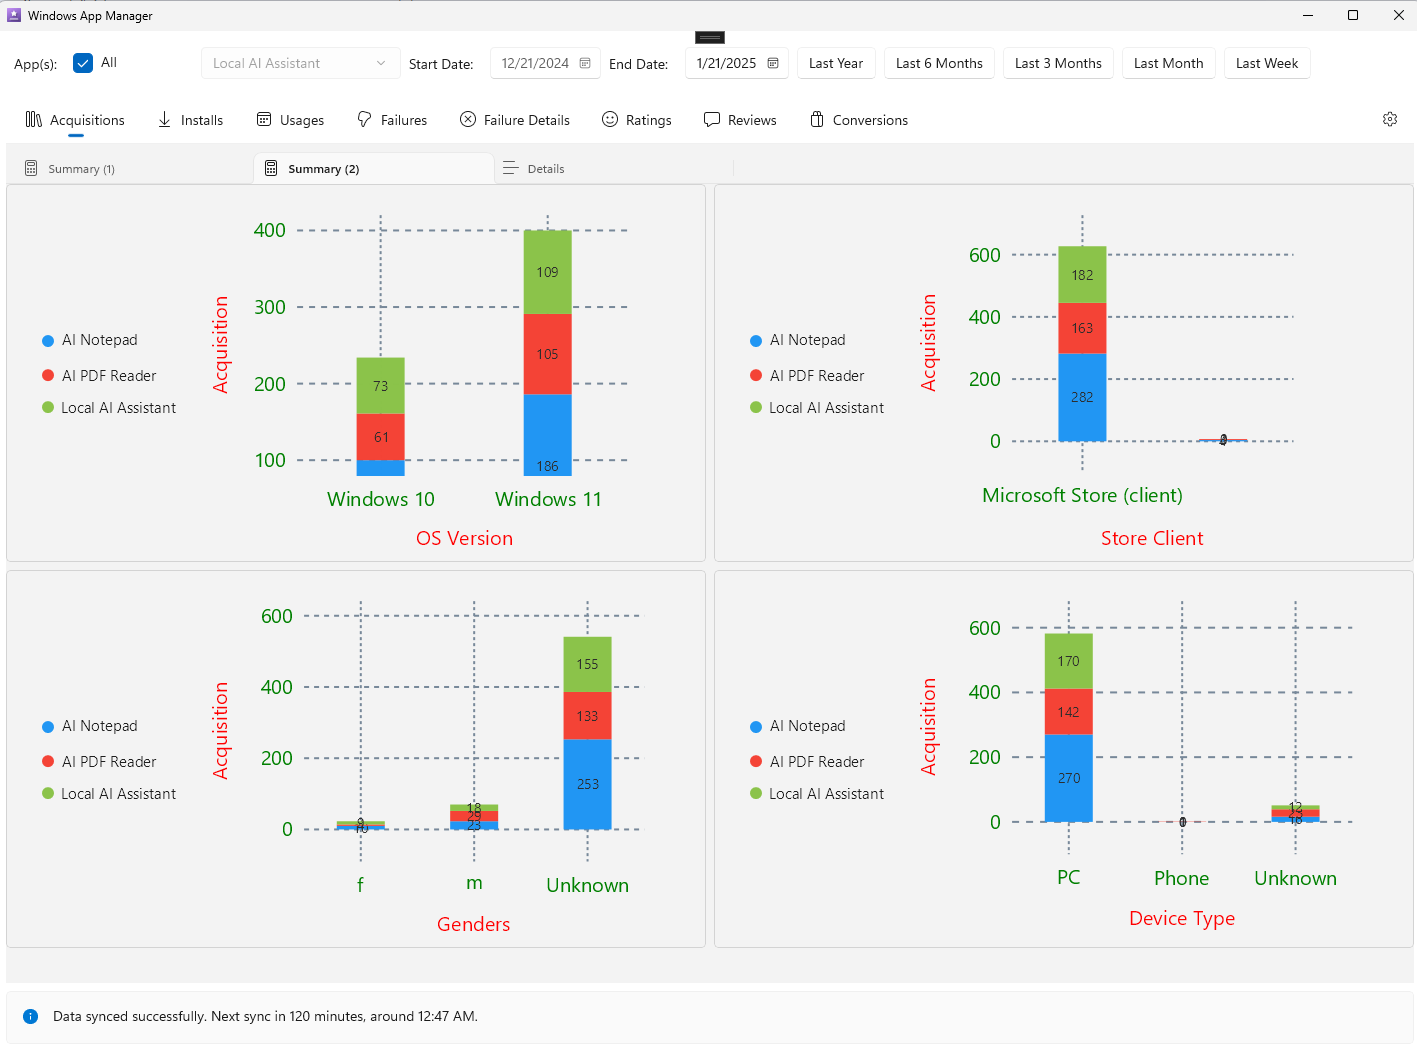Click the Windows 11 red segment labeled 105
Image resolution: width=1417 pixels, height=1053 pixels.
[548, 354]
